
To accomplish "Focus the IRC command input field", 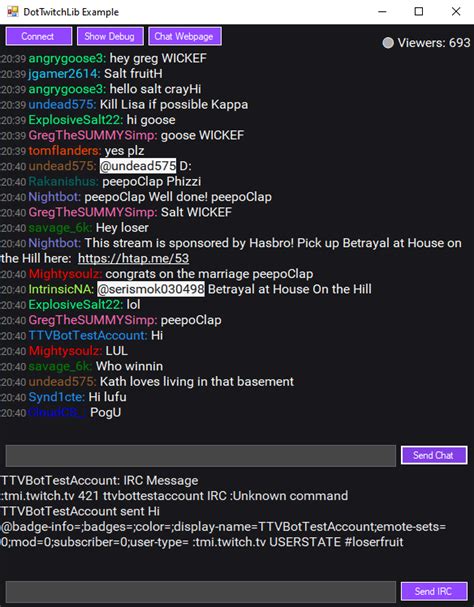I will click(x=201, y=592).
